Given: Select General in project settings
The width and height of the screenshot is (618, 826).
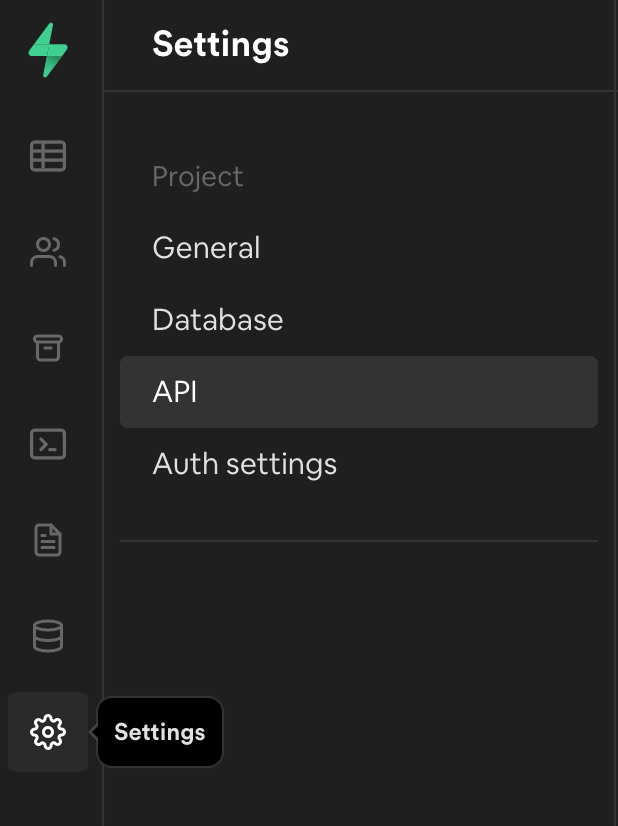Looking at the screenshot, I should coord(206,248).
